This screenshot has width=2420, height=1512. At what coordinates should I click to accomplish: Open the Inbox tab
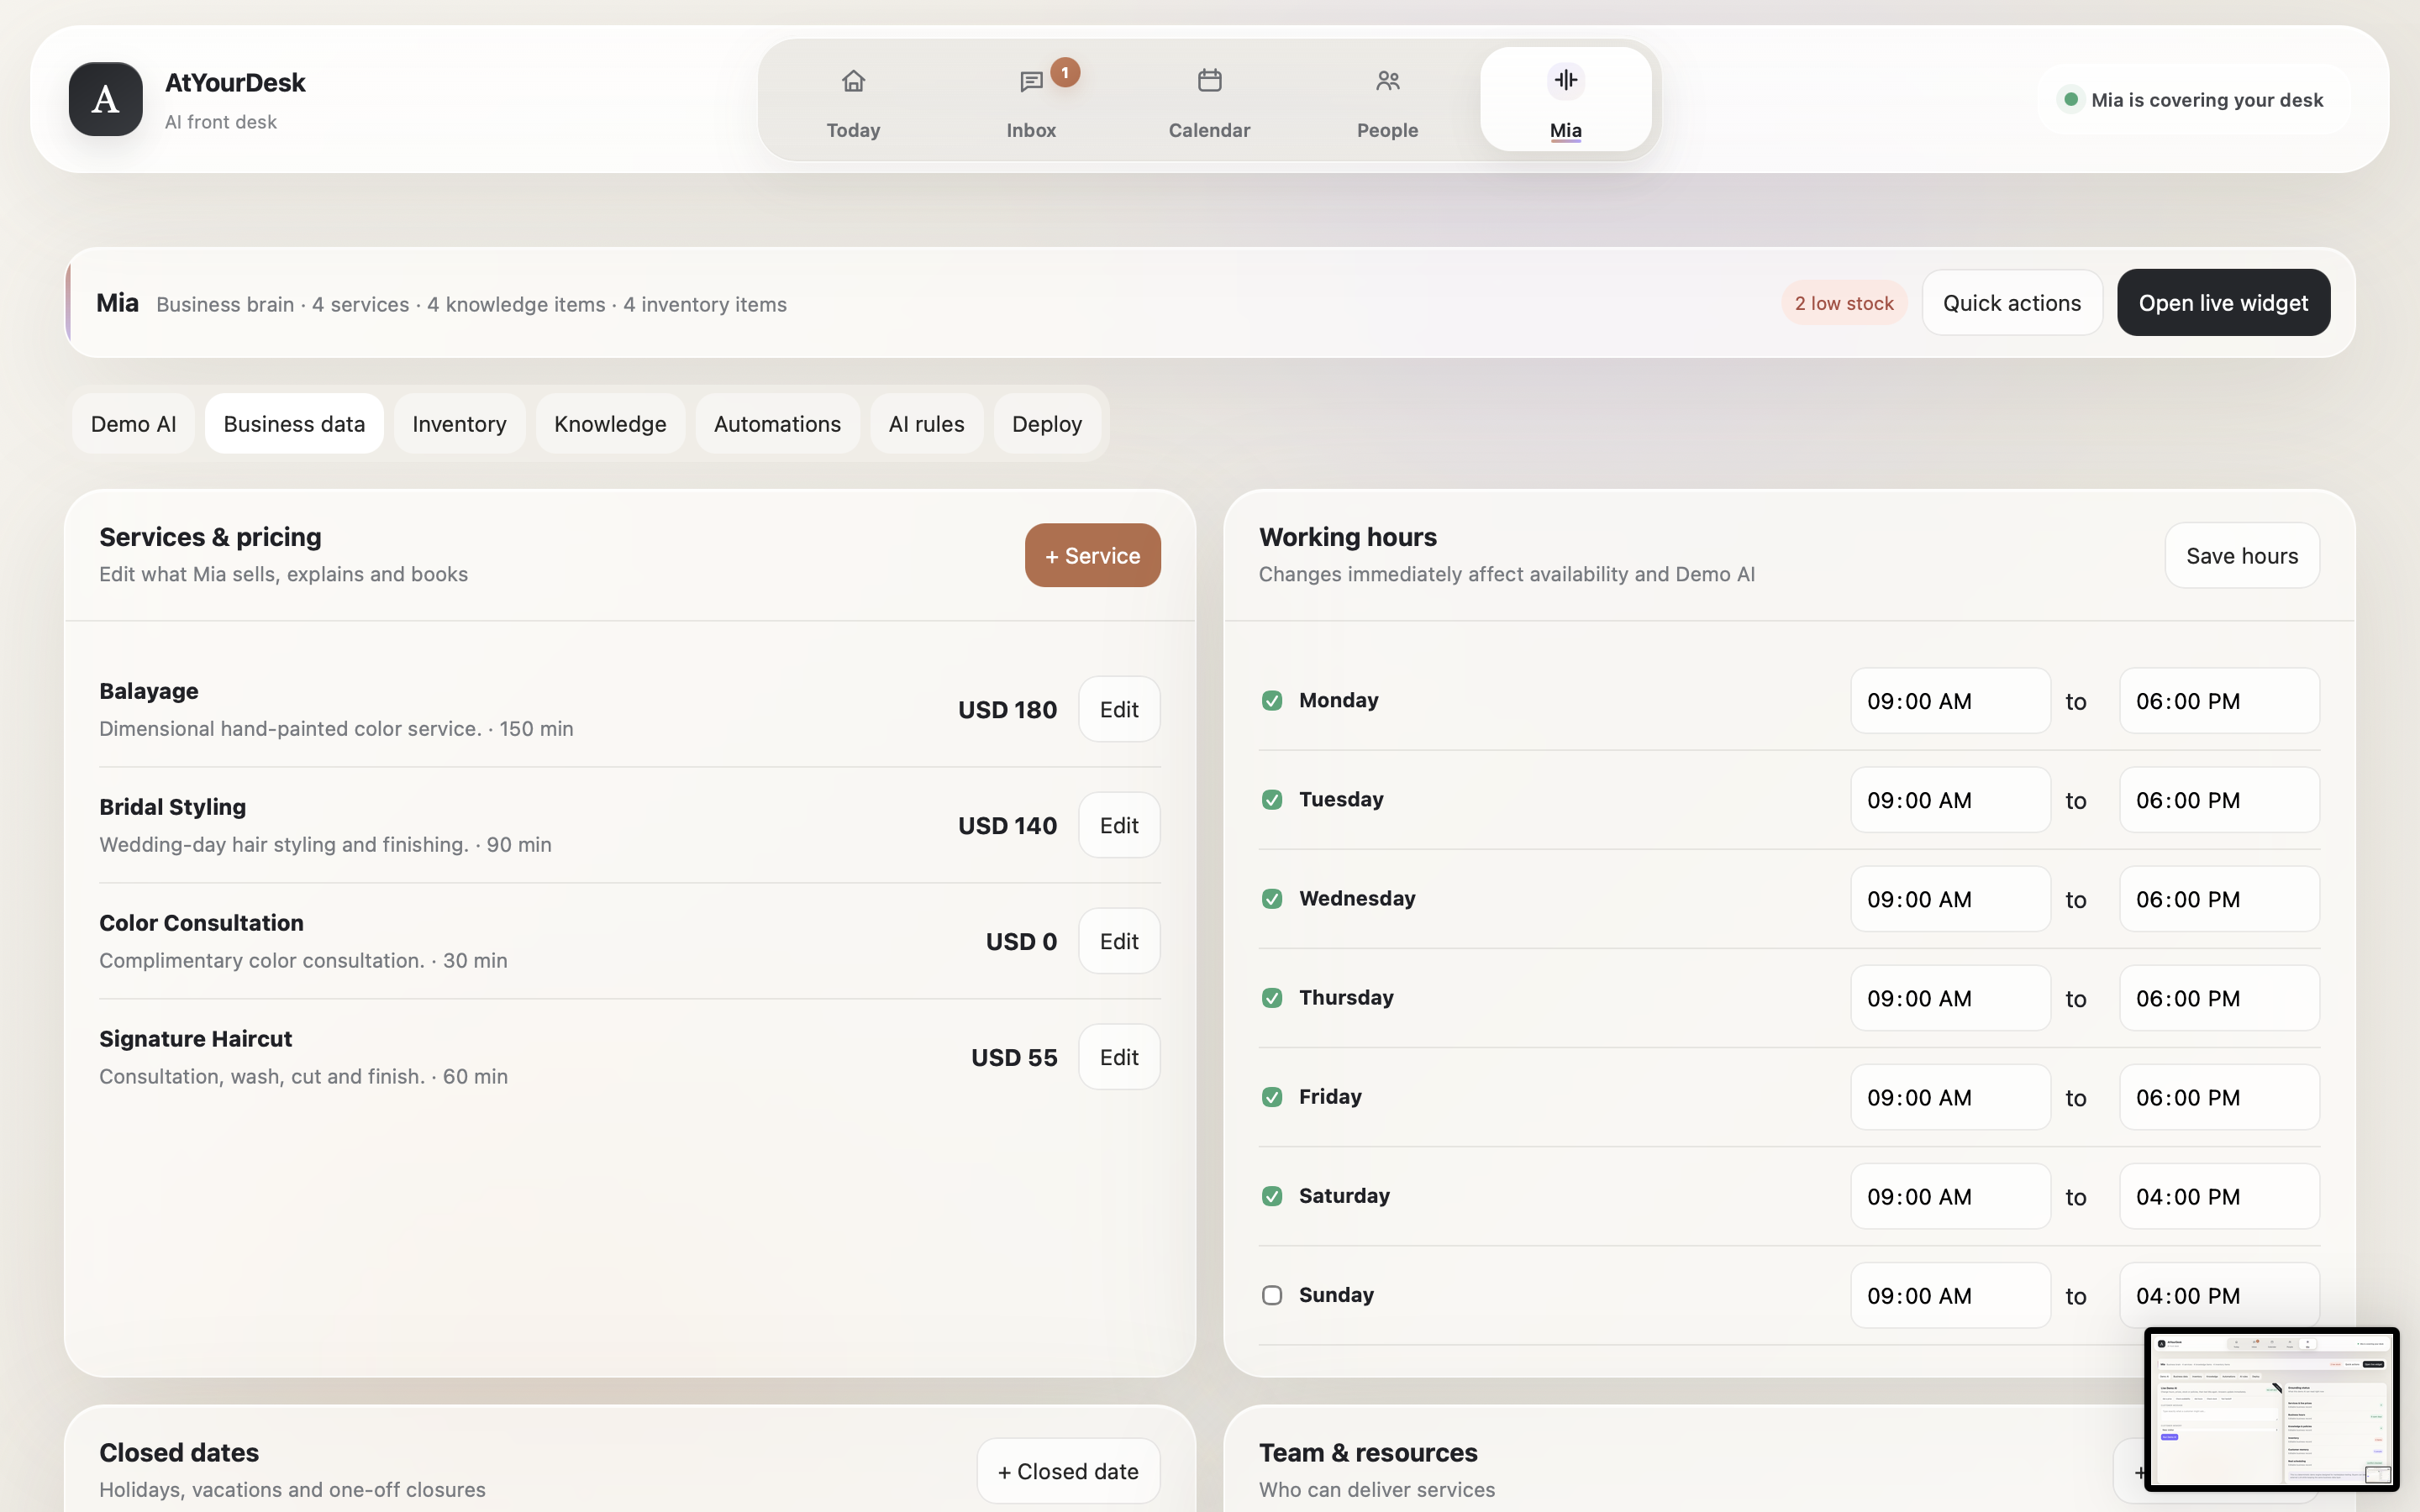point(1031,99)
